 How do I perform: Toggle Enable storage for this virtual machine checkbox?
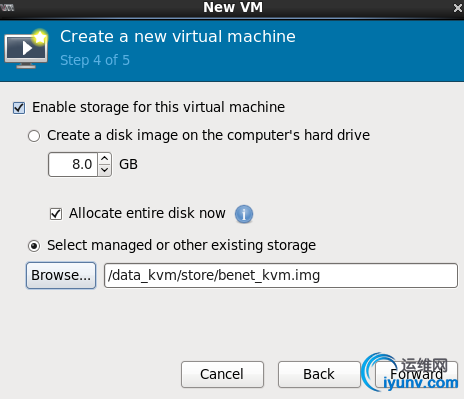pos(19,108)
